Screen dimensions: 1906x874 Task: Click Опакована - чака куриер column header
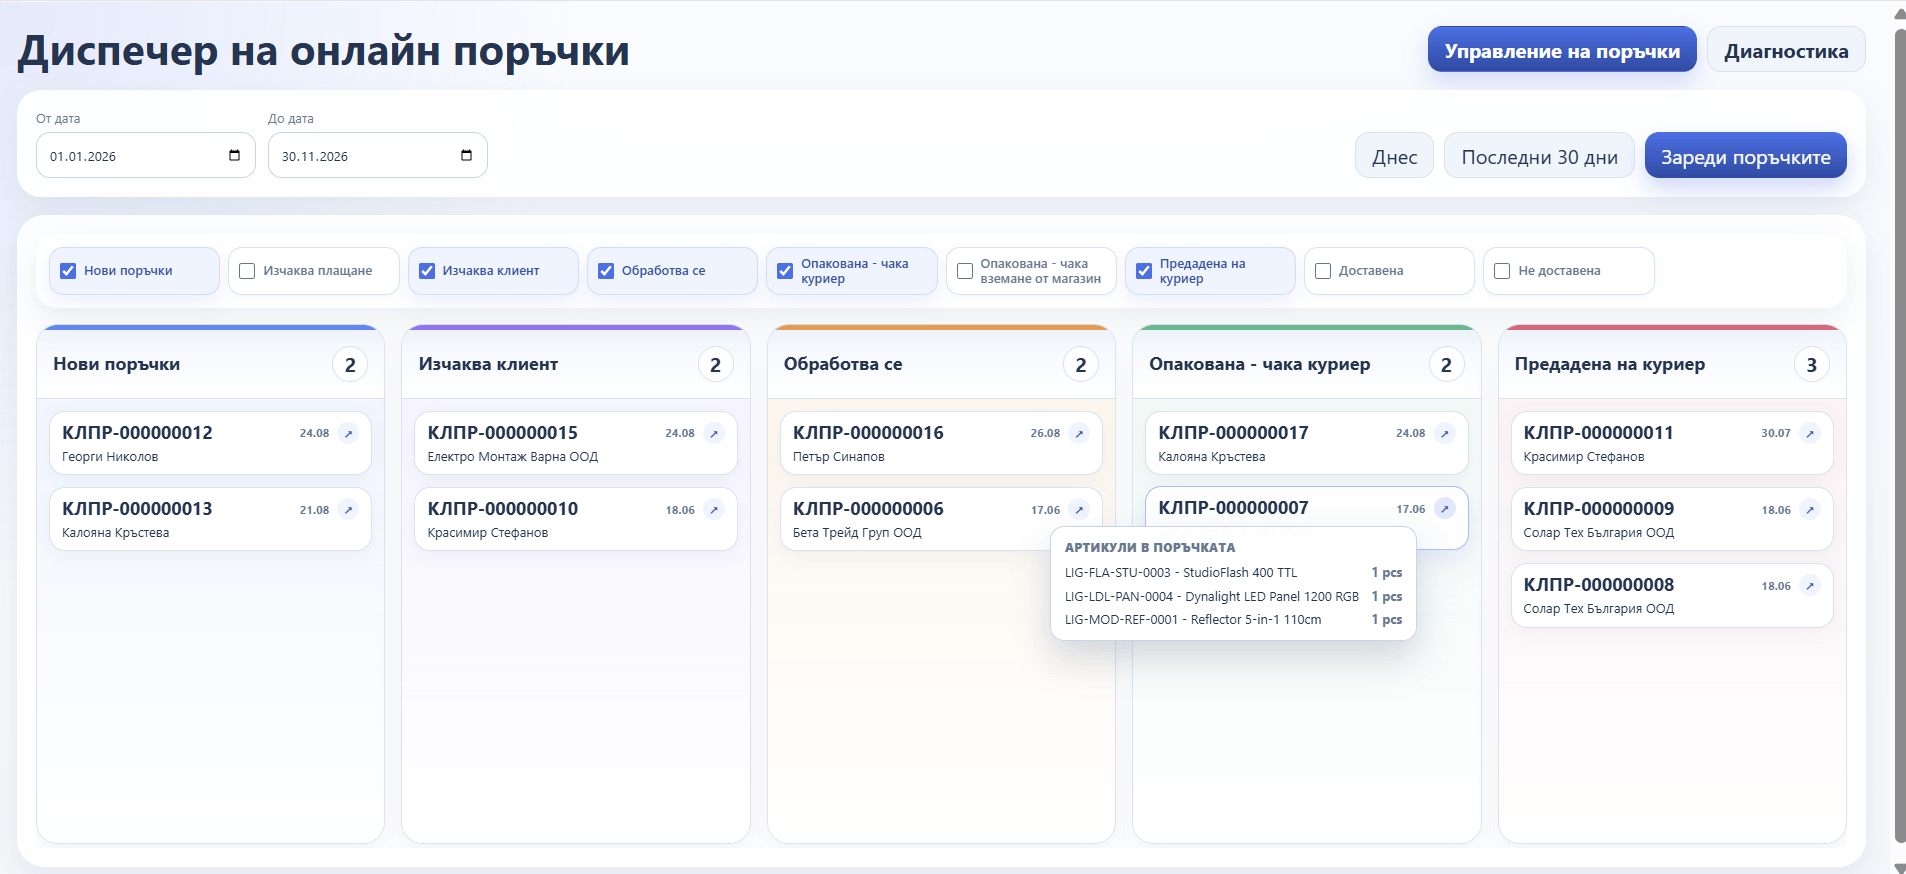click(1260, 364)
